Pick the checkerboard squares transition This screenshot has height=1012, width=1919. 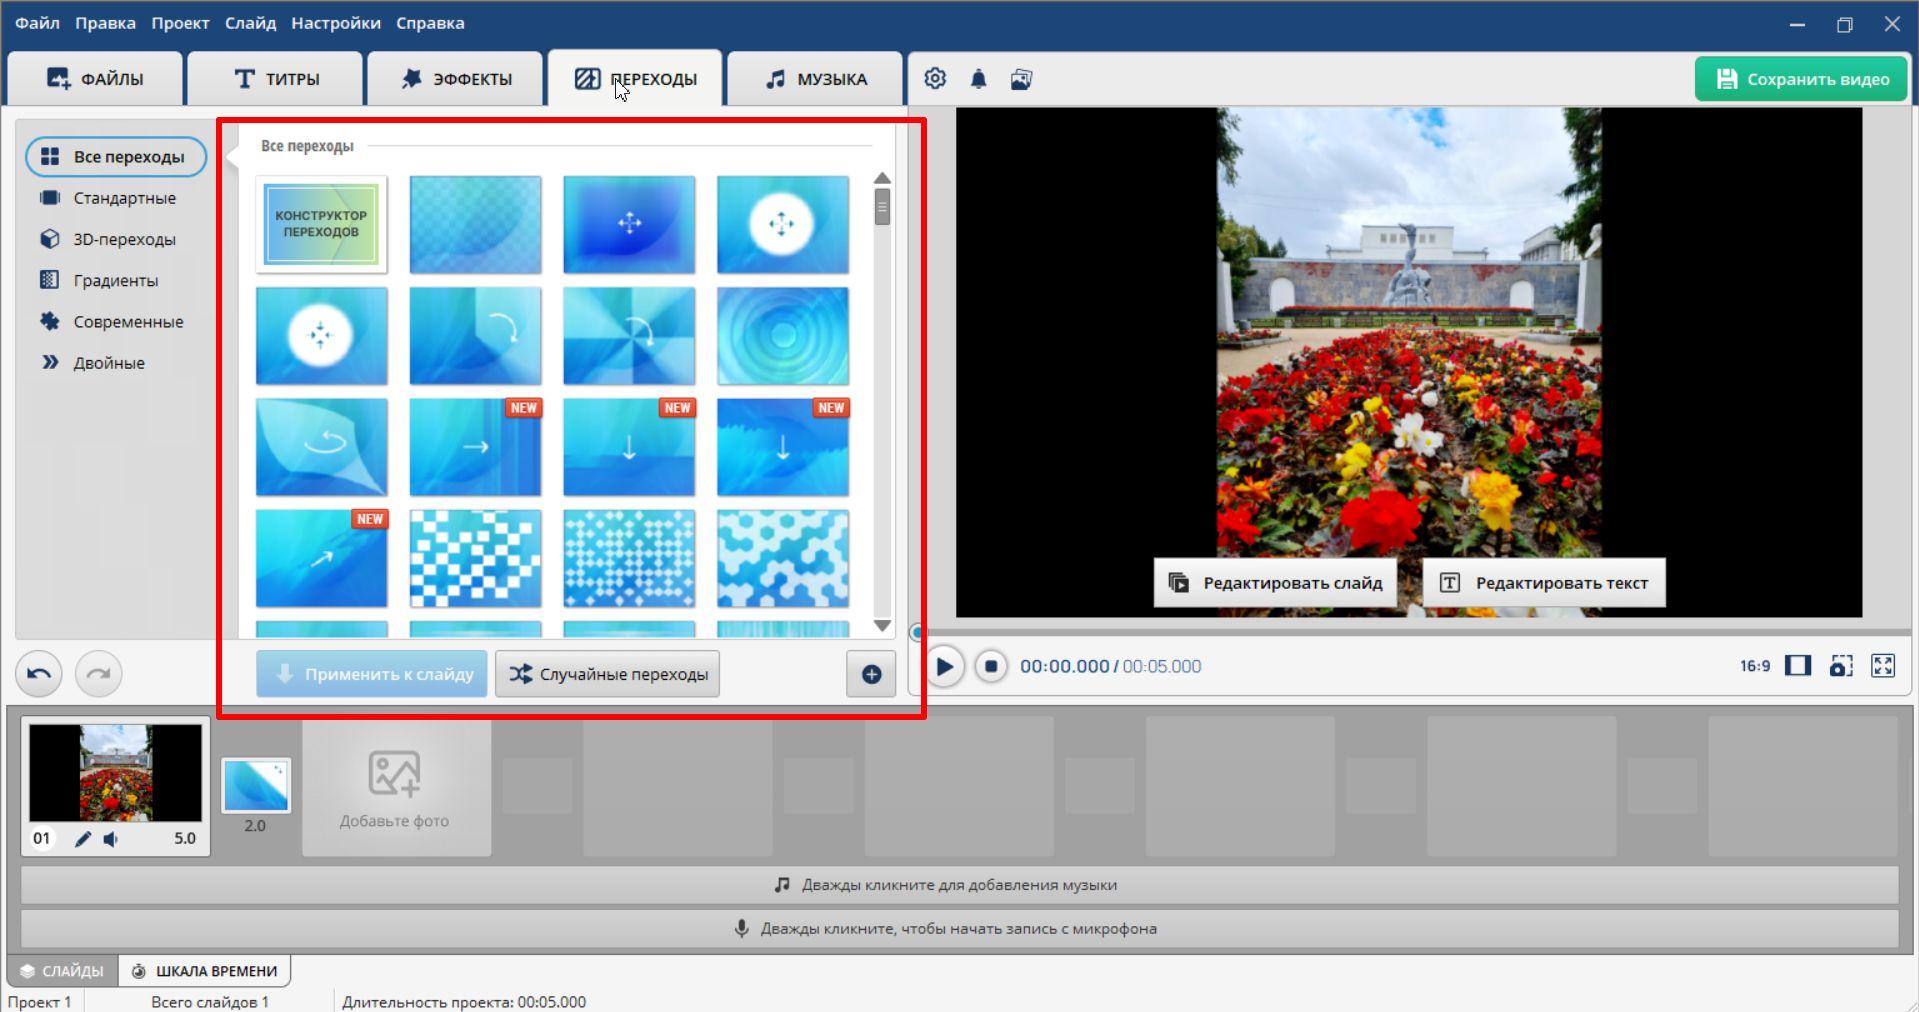[475, 559]
